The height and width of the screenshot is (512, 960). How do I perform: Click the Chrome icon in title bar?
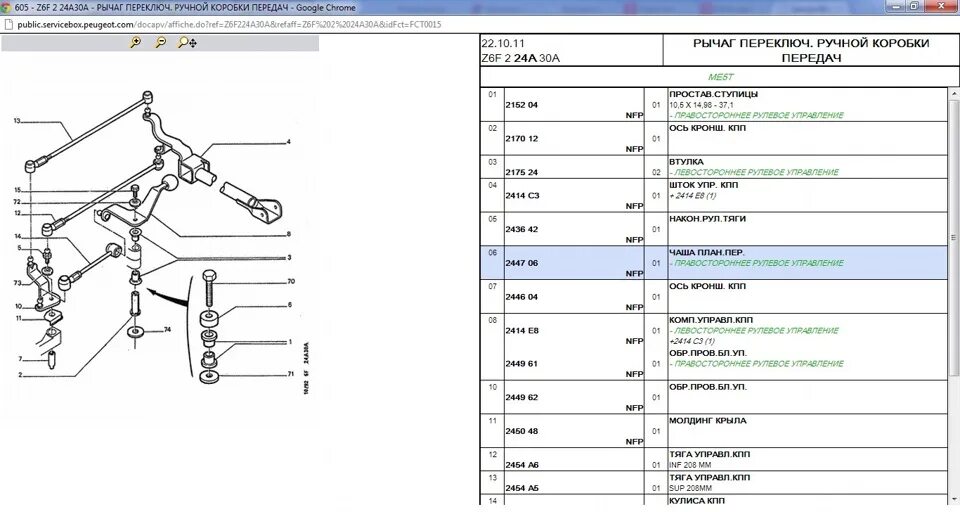(x=6, y=7)
